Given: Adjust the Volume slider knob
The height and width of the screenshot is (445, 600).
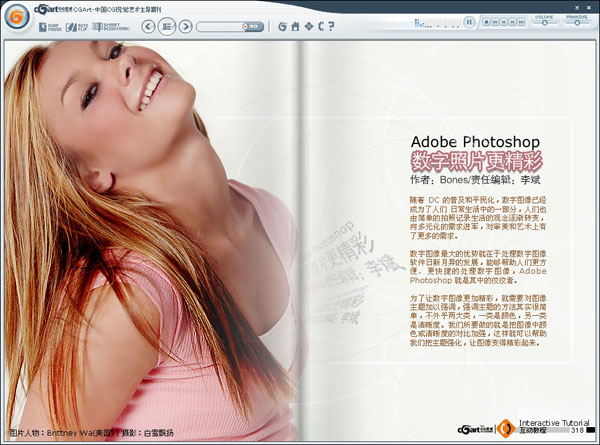Looking at the screenshot, I should (545, 23).
